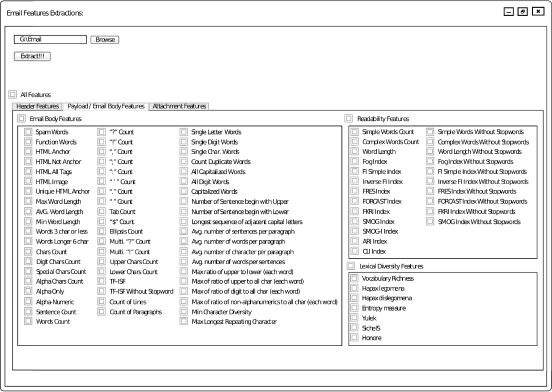Tick the HTML All Tags checkbox
552x392 pixels.
[28, 172]
